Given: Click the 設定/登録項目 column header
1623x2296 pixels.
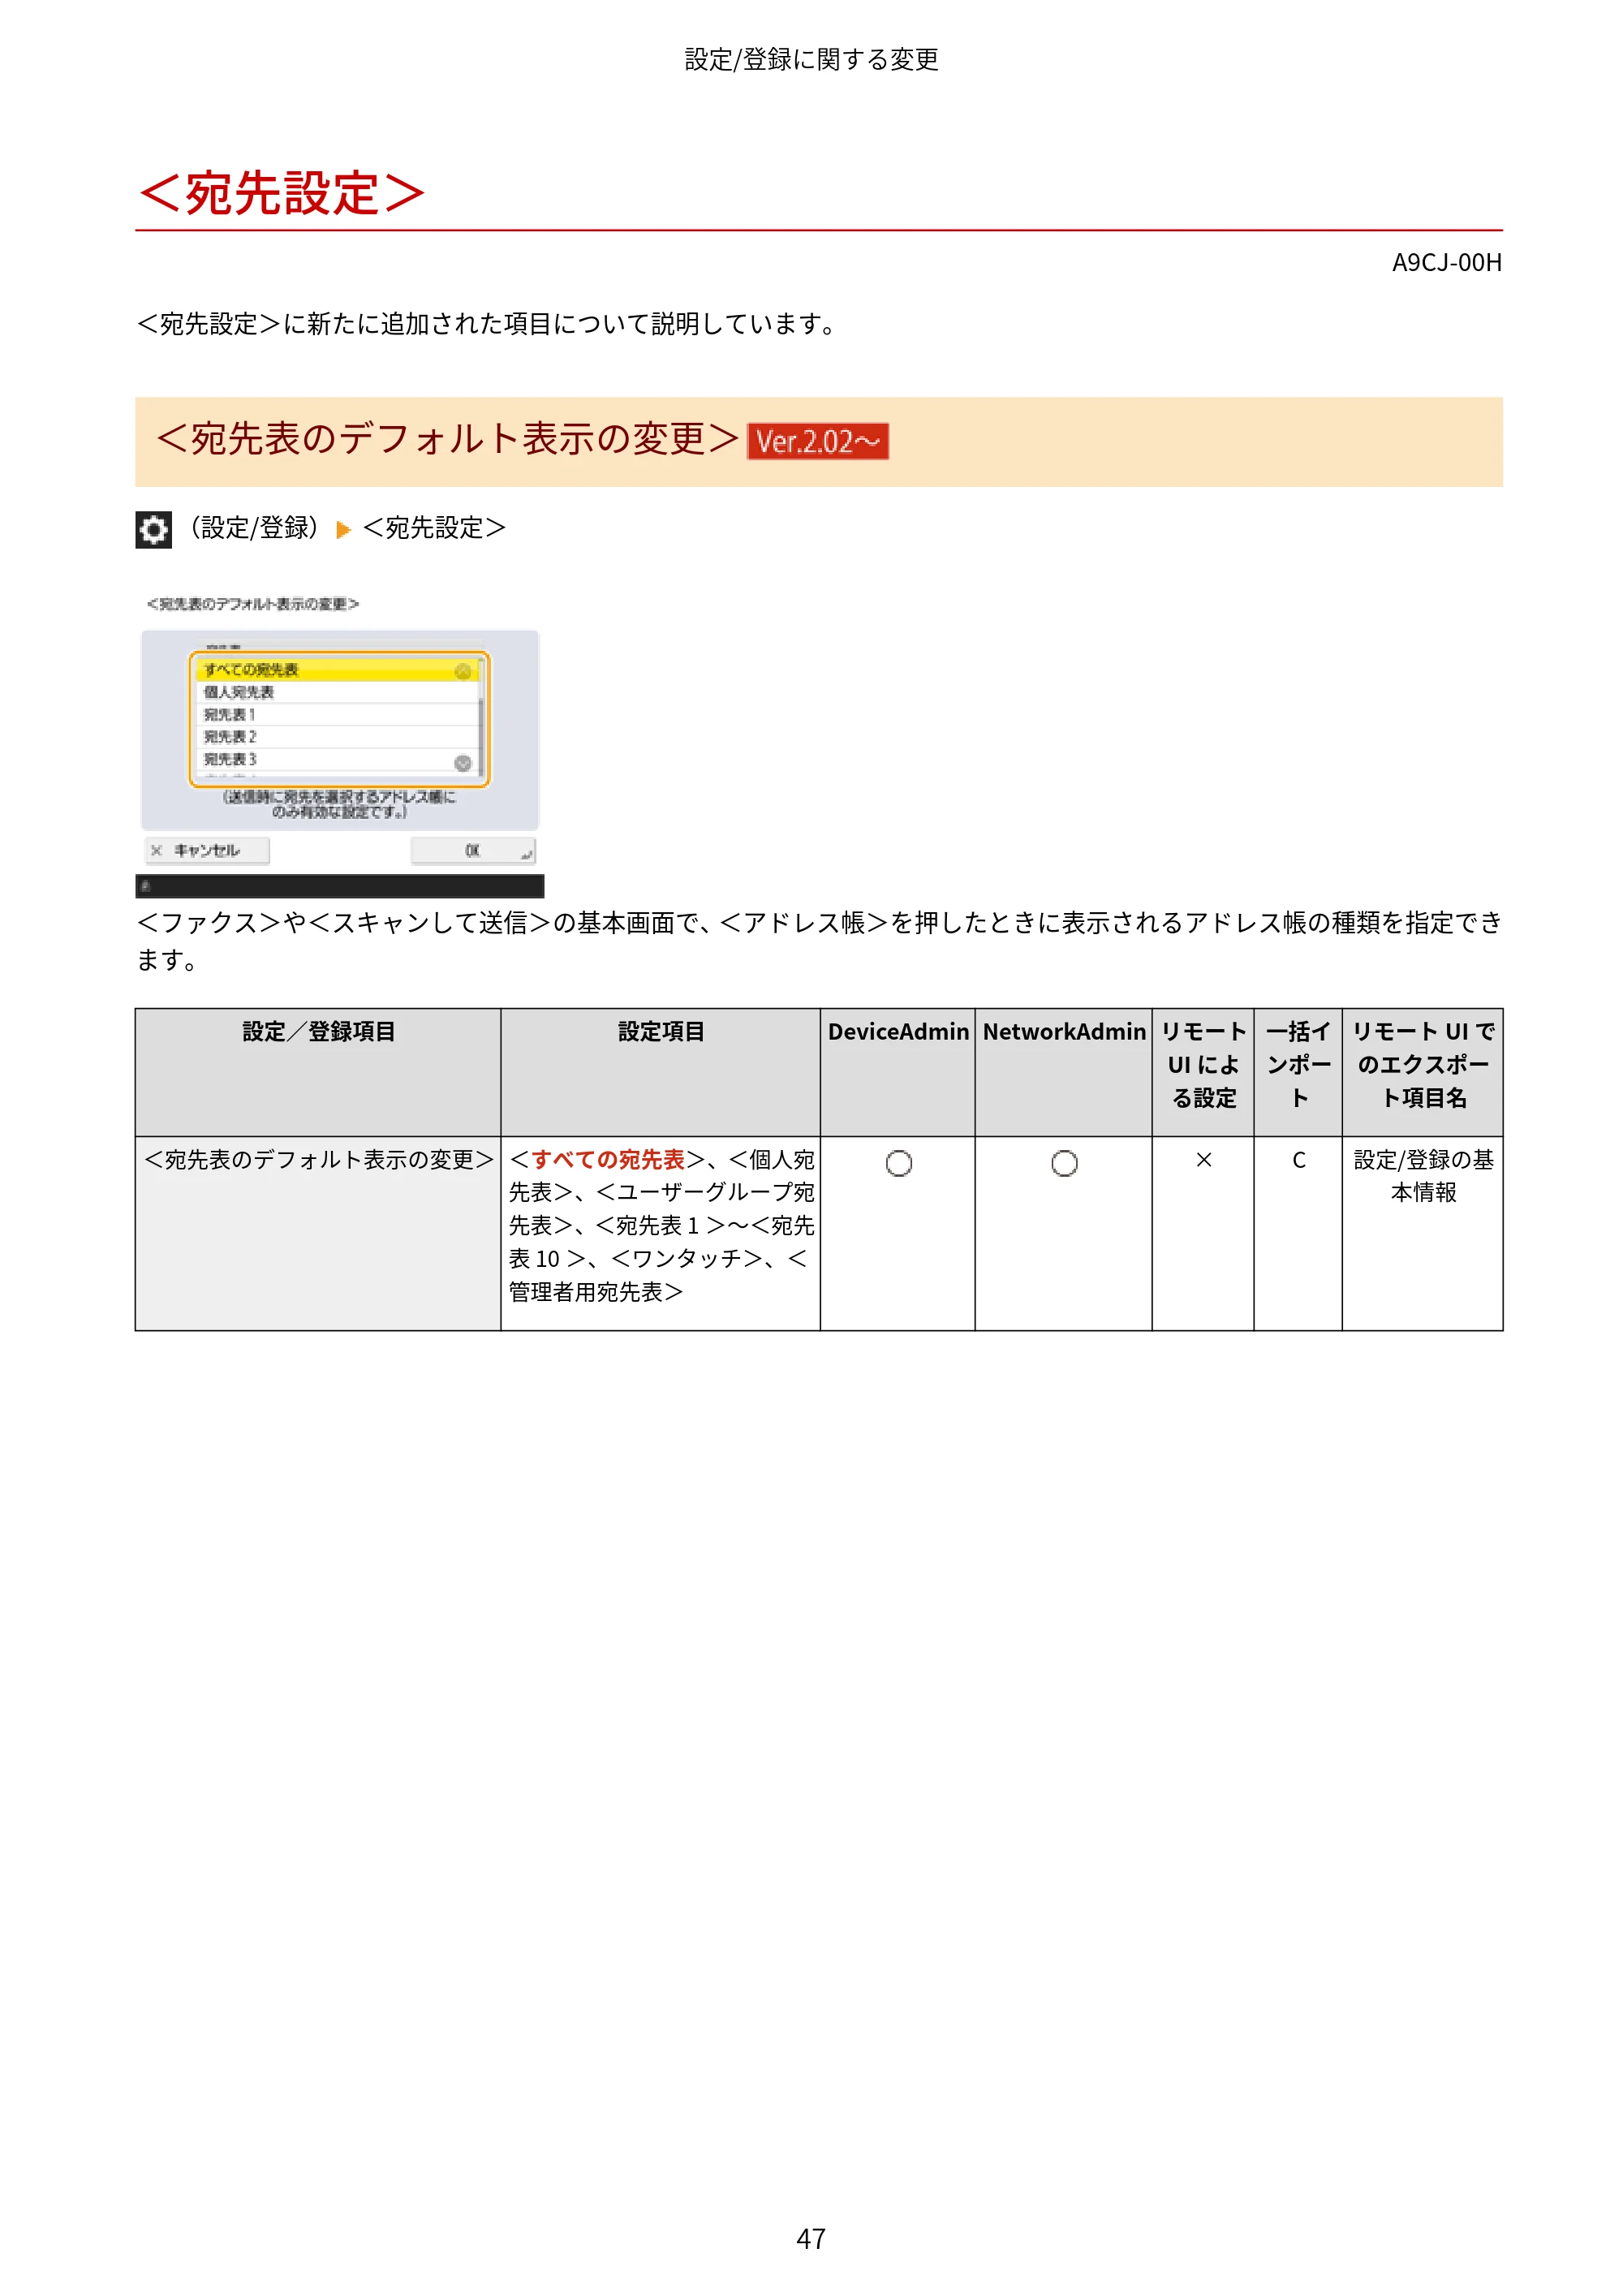Looking at the screenshot, I should point(318,1072).
